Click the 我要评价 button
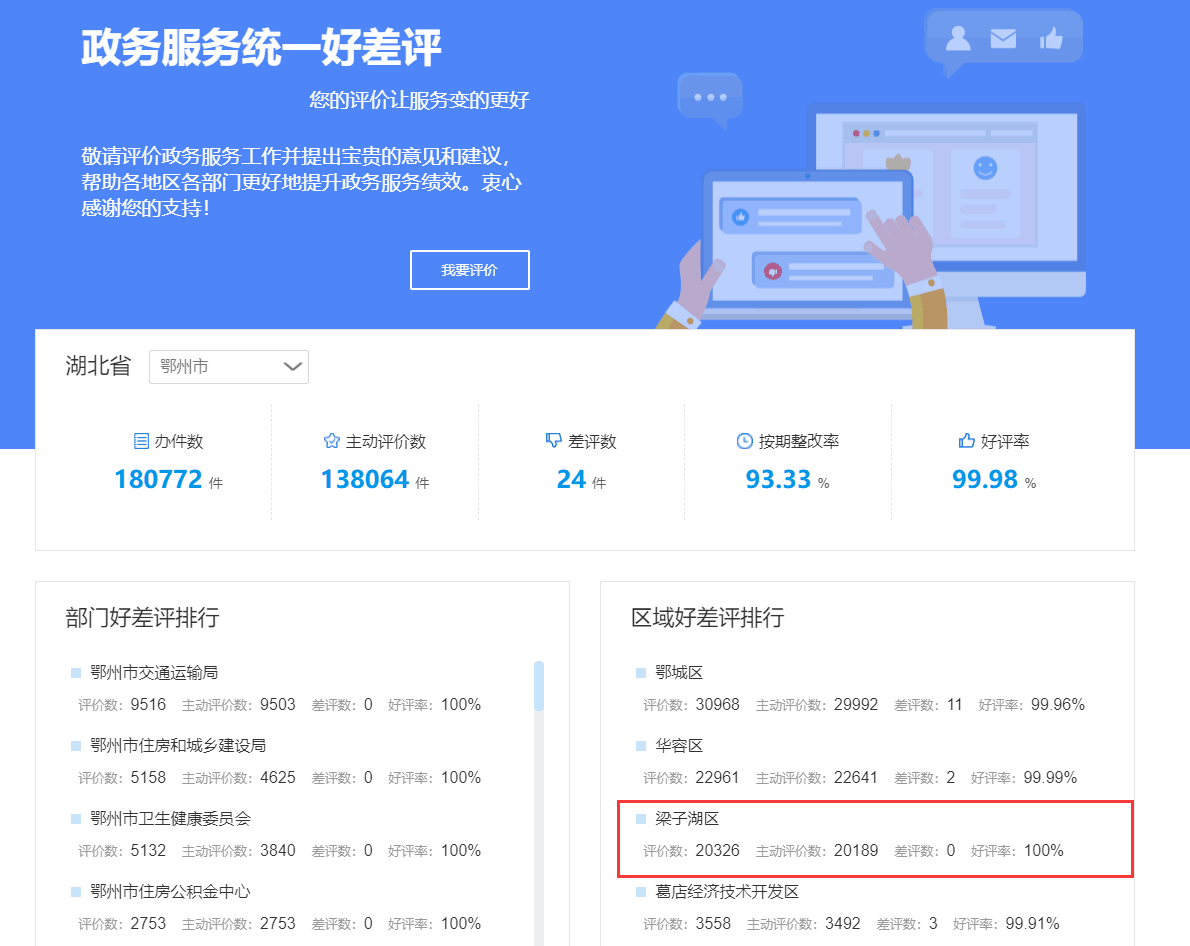The width and height of the screenshot is (1190, 946). tap(470, 270)
